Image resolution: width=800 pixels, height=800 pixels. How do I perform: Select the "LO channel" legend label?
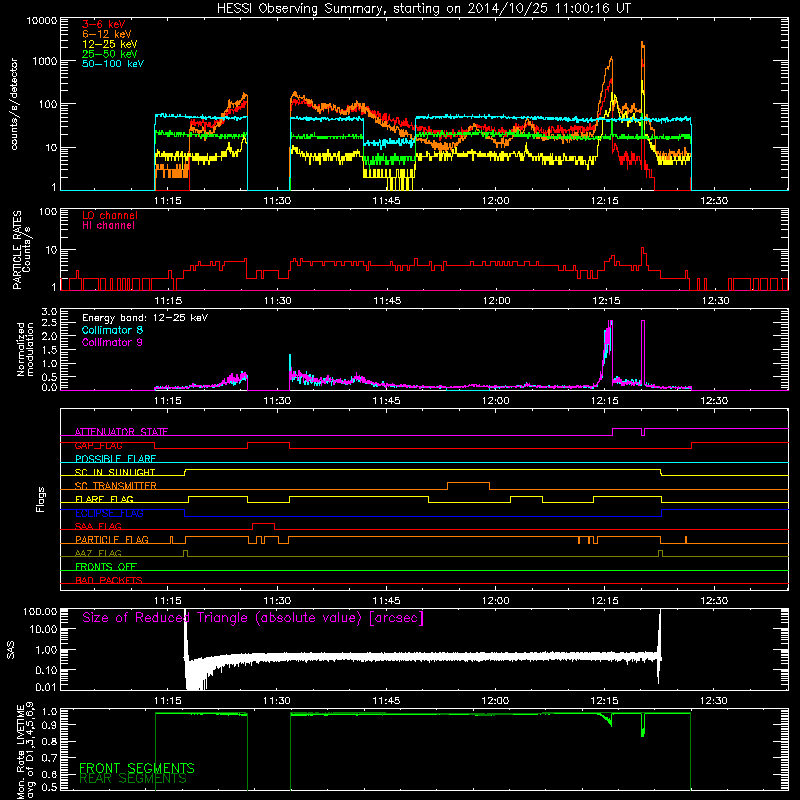[x=110, y=215]
